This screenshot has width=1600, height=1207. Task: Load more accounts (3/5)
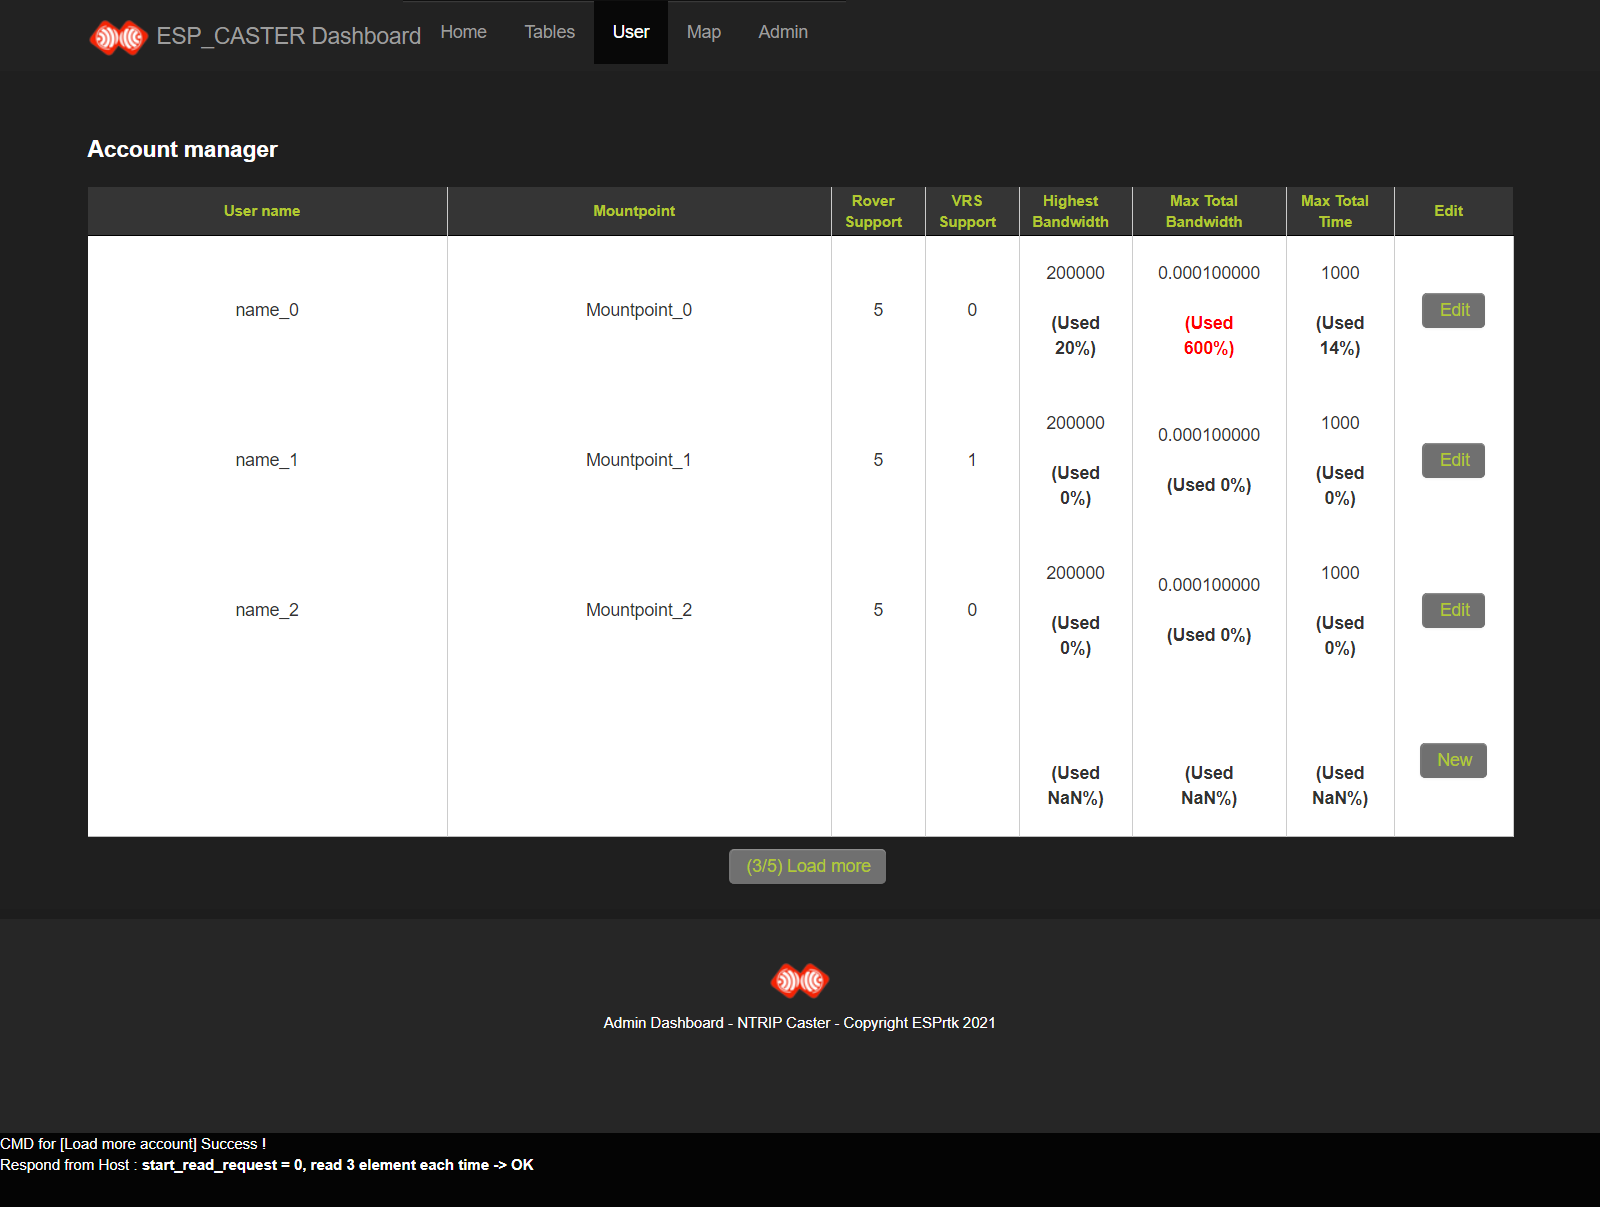point(807,866)
